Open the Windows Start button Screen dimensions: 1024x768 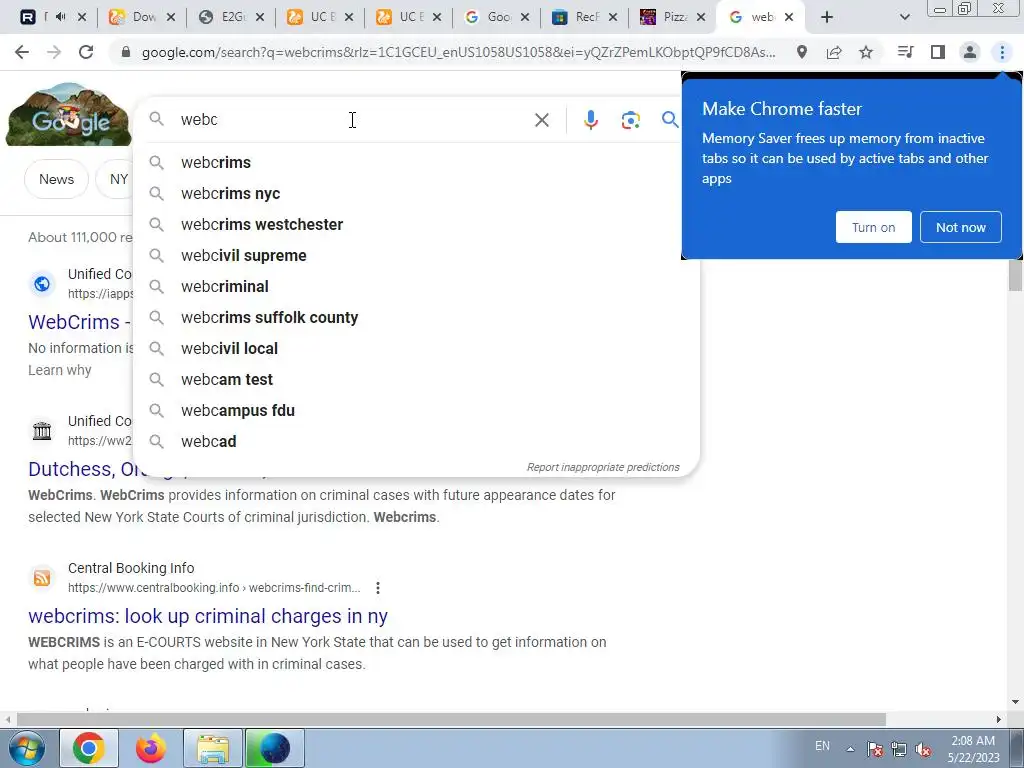coord(26,748)
